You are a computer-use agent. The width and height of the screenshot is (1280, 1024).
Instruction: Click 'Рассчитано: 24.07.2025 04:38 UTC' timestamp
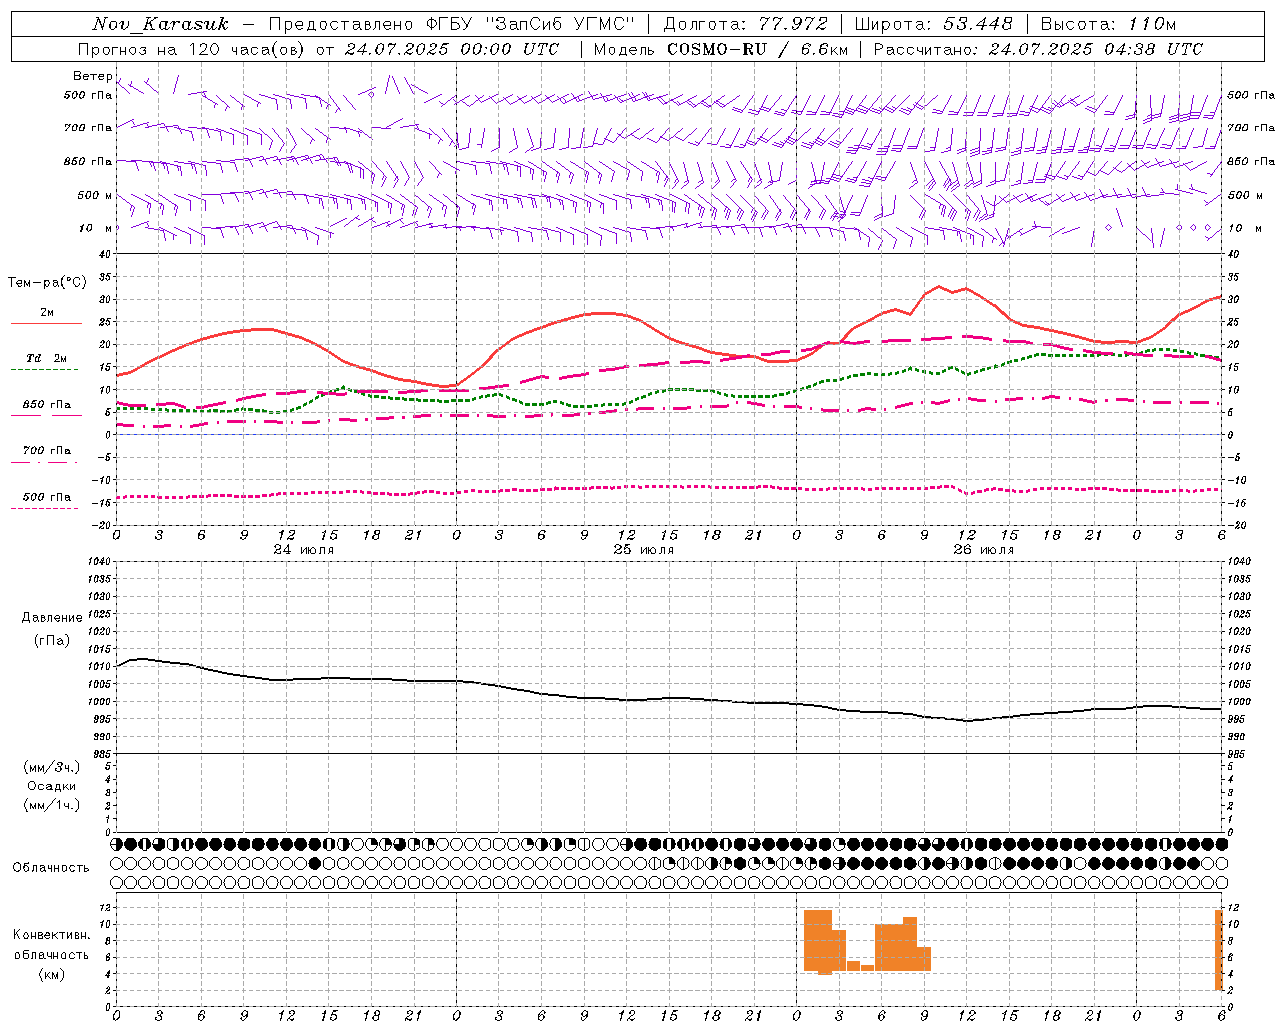[x=1038, y=49]
